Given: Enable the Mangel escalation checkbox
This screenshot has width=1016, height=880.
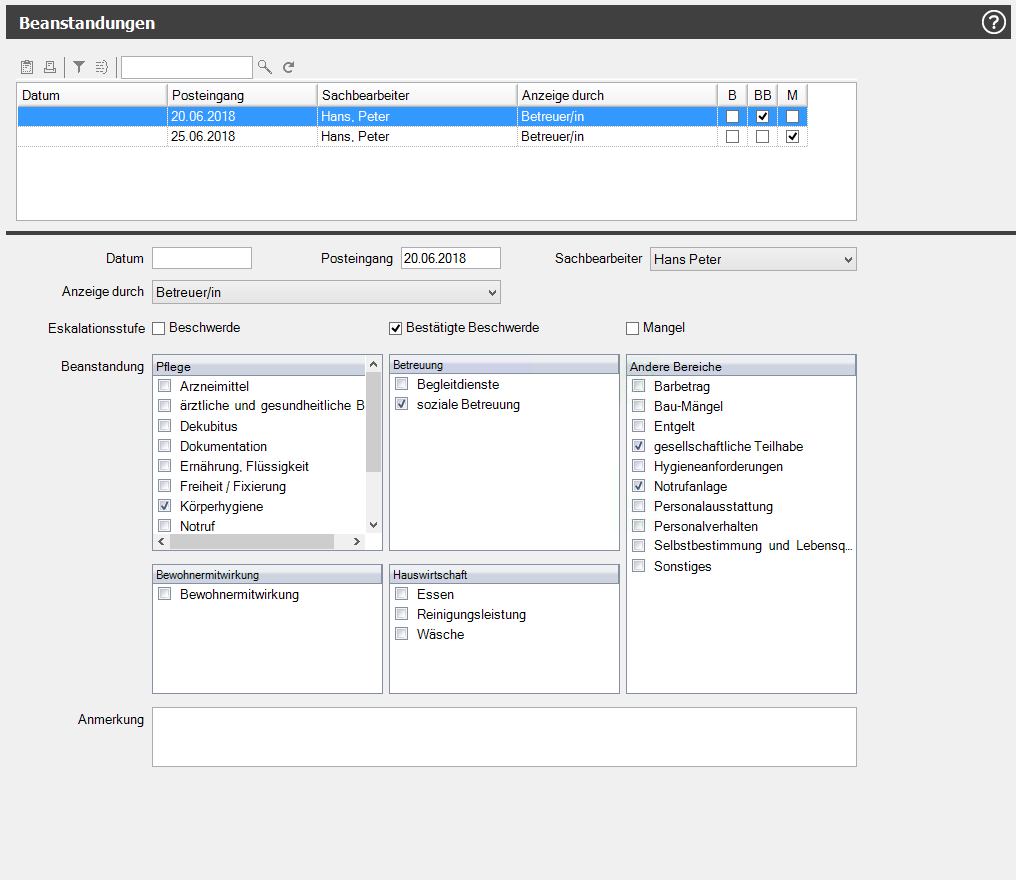Looking at the screenshot, I should pos(632,328).
